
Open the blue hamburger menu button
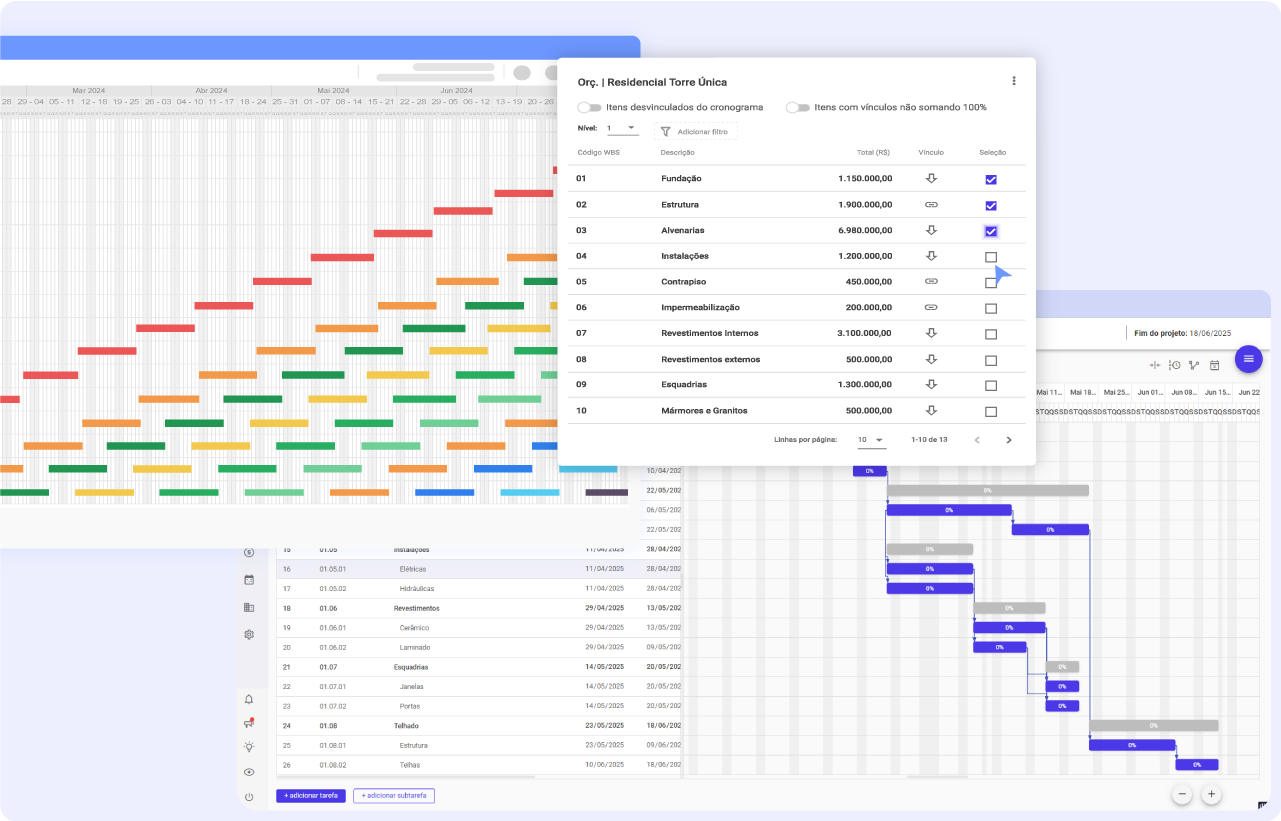click(1249, 359)
